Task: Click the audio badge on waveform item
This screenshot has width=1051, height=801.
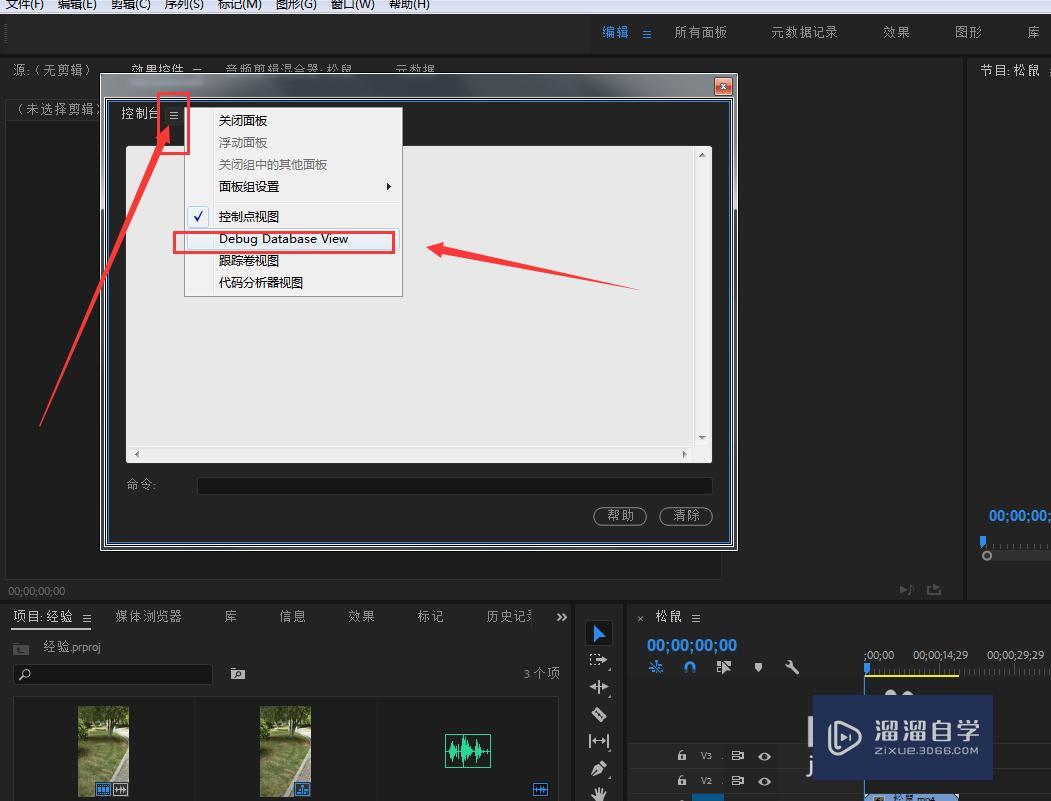Action: (540, 789)
